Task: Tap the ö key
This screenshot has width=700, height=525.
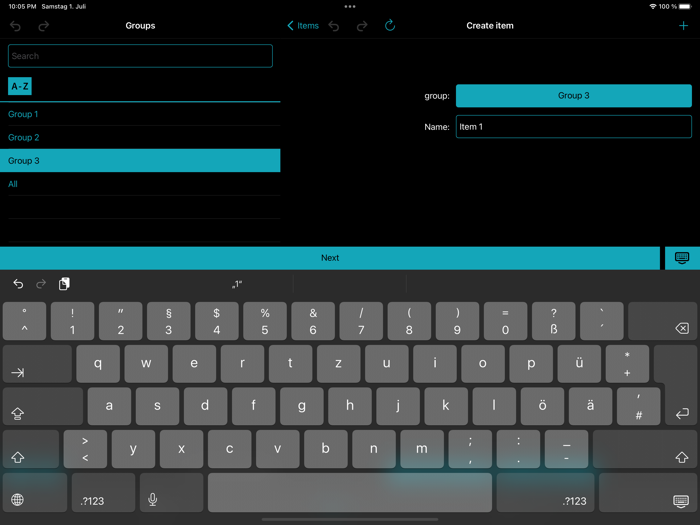Action: pyautogui.click(x=542, y=406)
